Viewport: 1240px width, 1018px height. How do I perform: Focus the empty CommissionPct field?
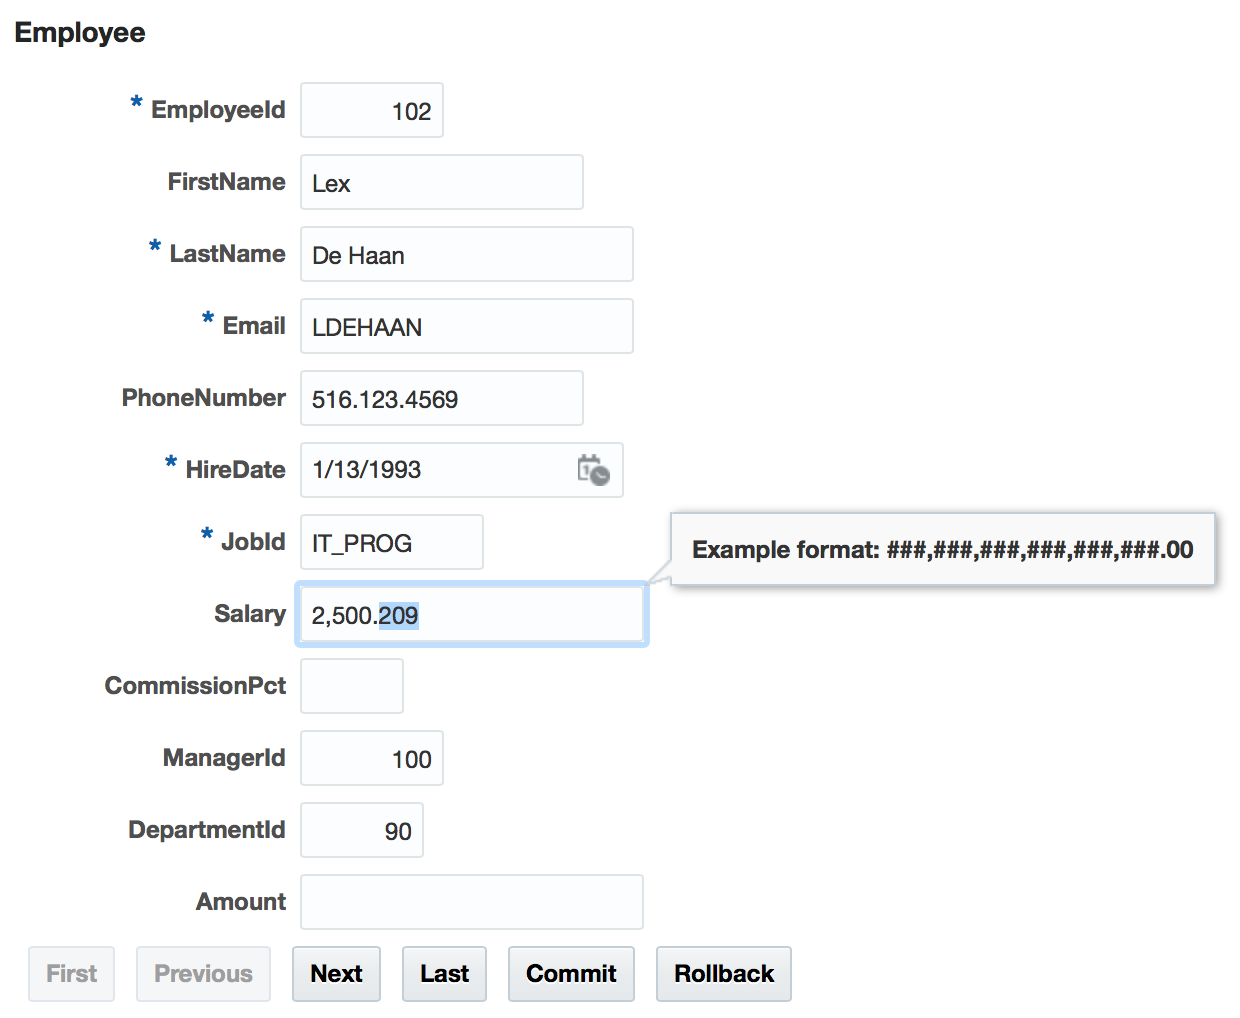(x=352, y=686)
